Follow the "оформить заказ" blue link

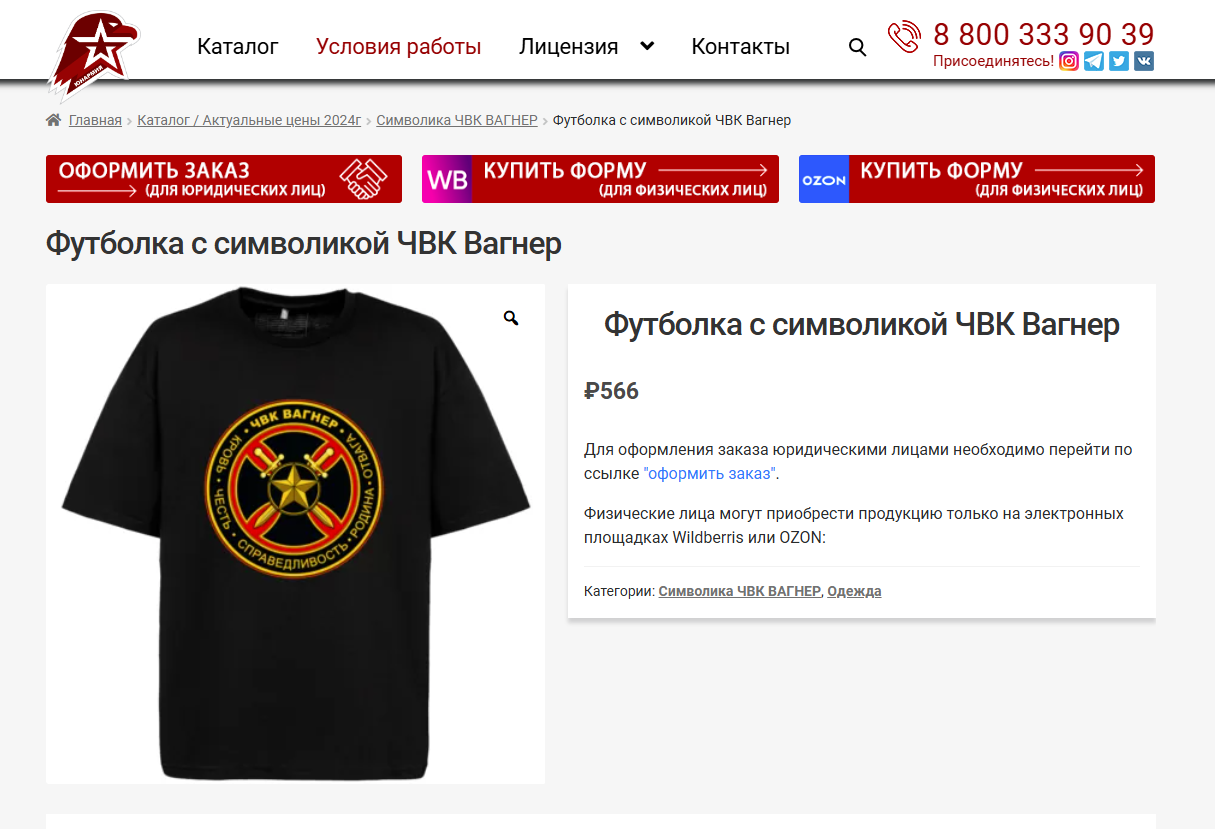coord(710,474)
